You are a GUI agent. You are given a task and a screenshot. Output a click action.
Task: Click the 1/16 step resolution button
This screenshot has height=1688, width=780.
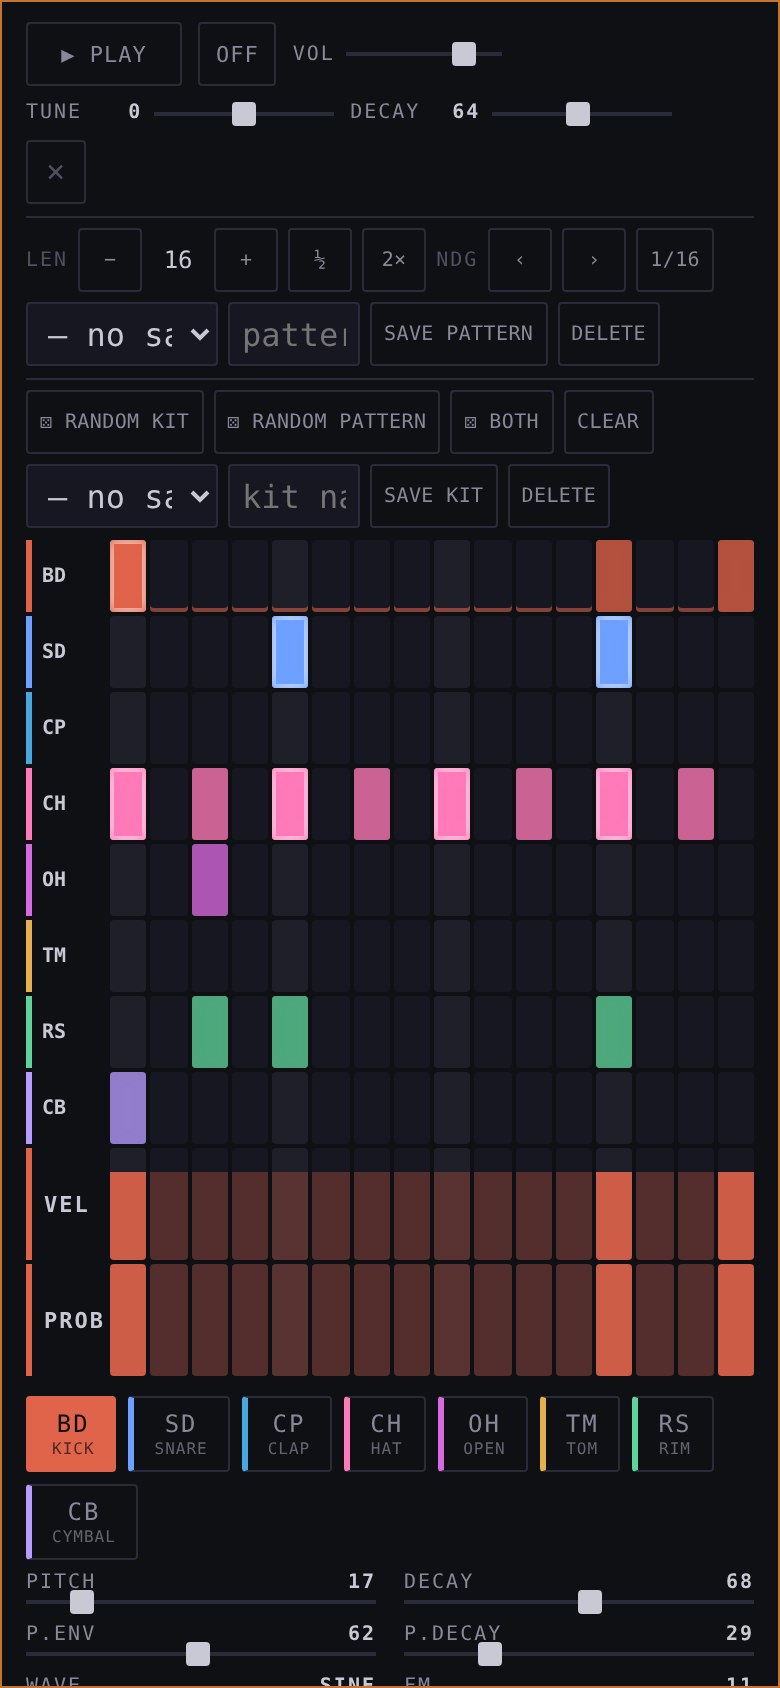click(675, 260)
